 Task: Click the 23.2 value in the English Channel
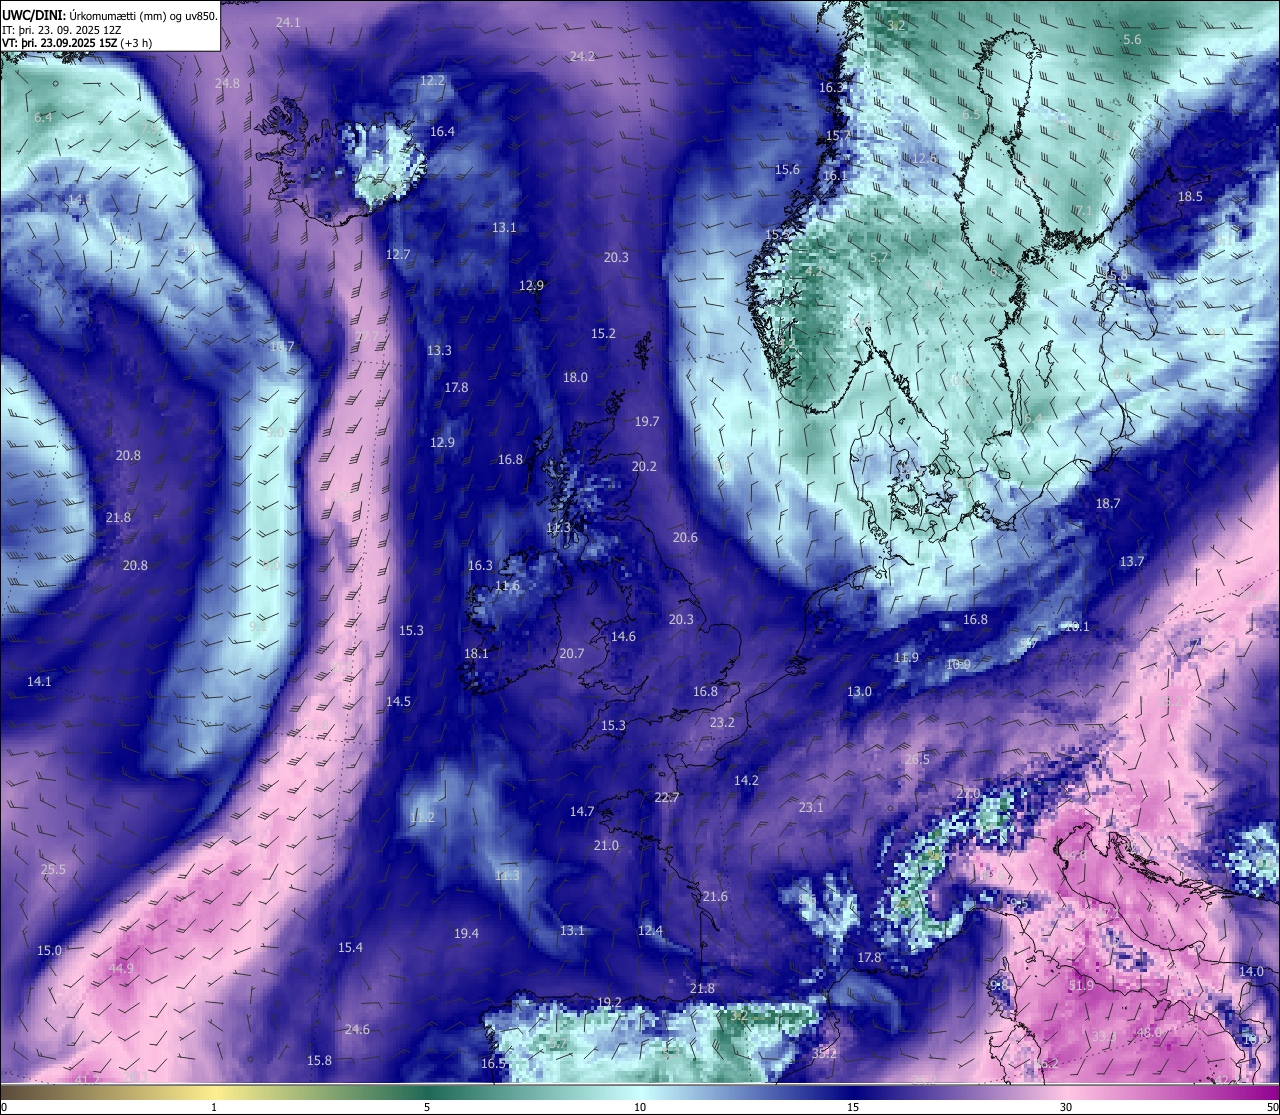click(722, 723)
